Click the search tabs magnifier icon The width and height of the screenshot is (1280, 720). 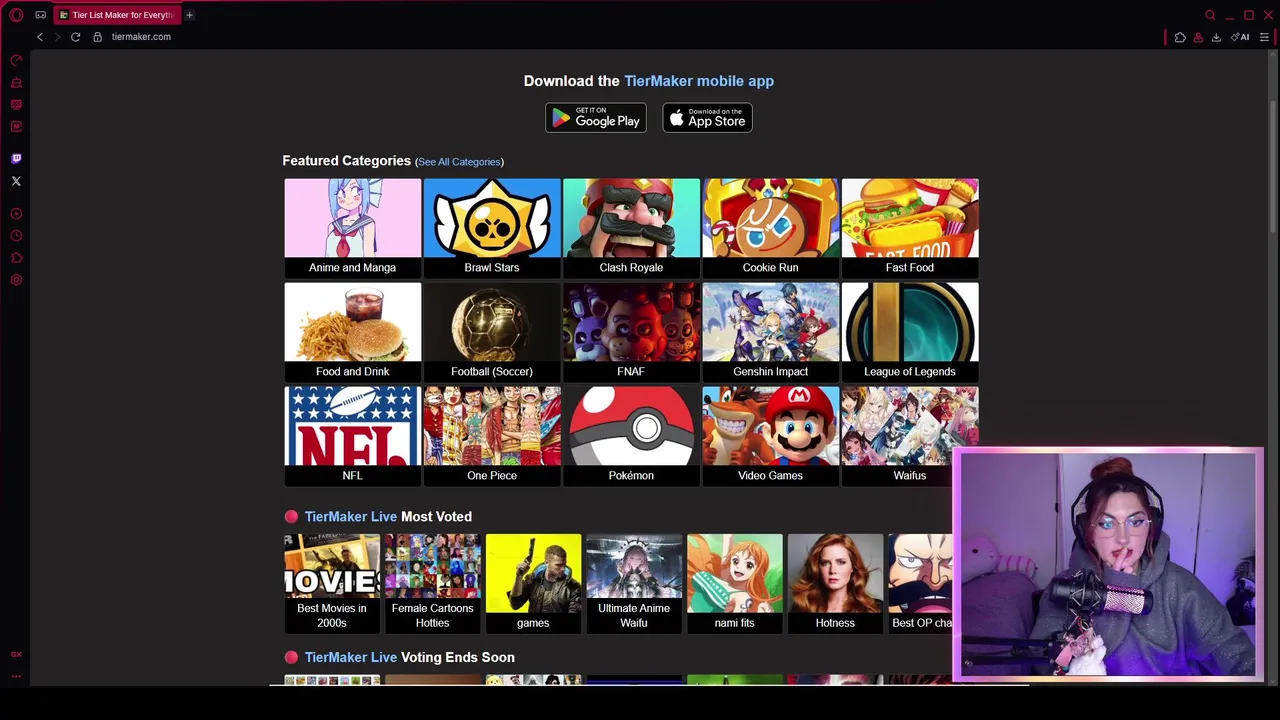tap(1210, 15)
